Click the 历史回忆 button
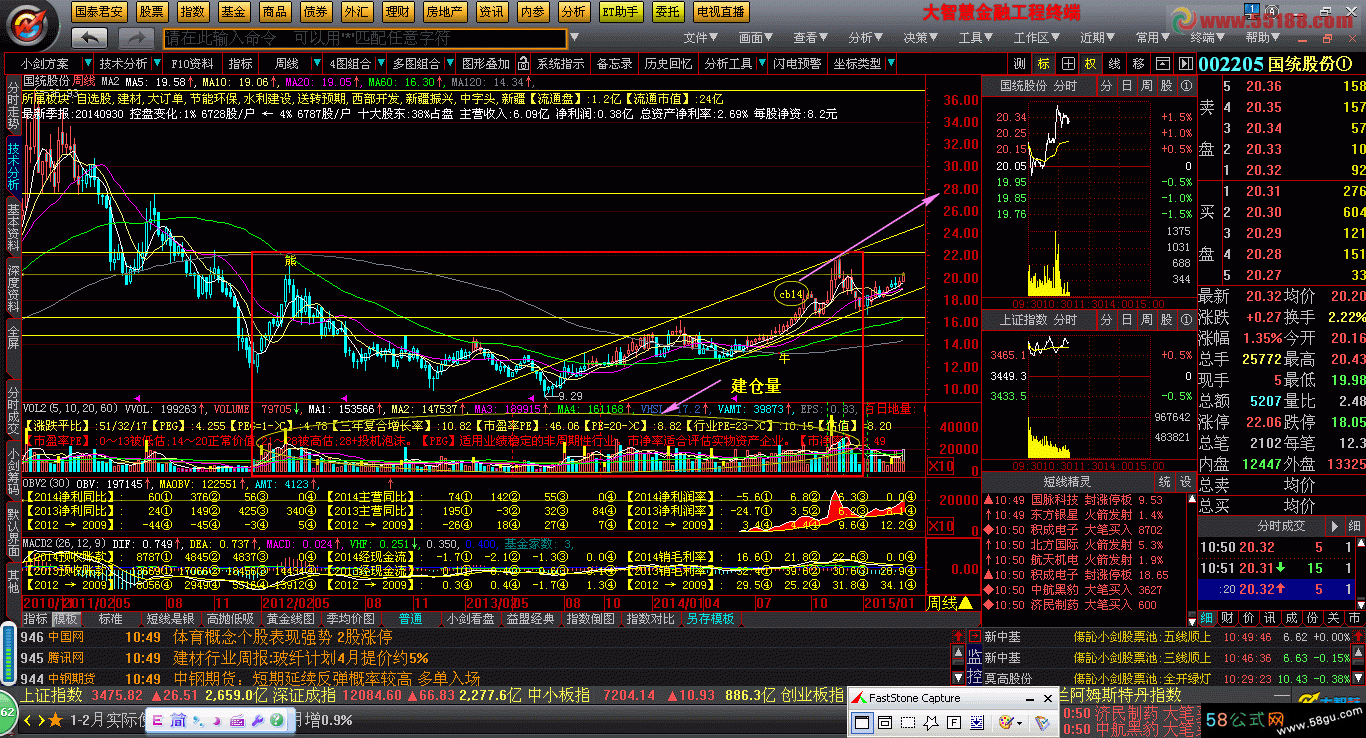 pyautogui.click(x=668, y=64)
